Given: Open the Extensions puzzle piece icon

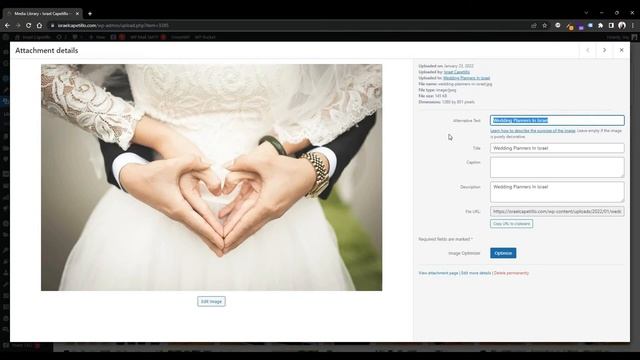Looking at the screenshot, I should click(600, 25).
